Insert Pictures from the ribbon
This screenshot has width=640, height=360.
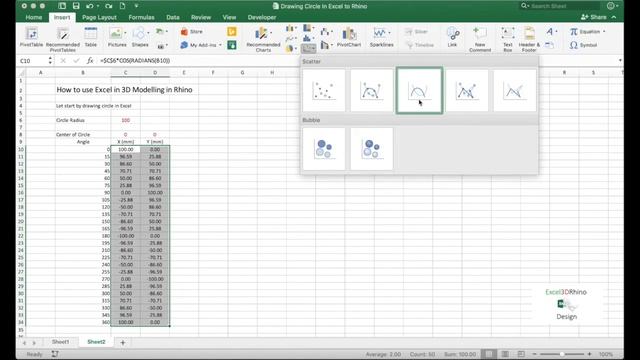tap(117, 38)
